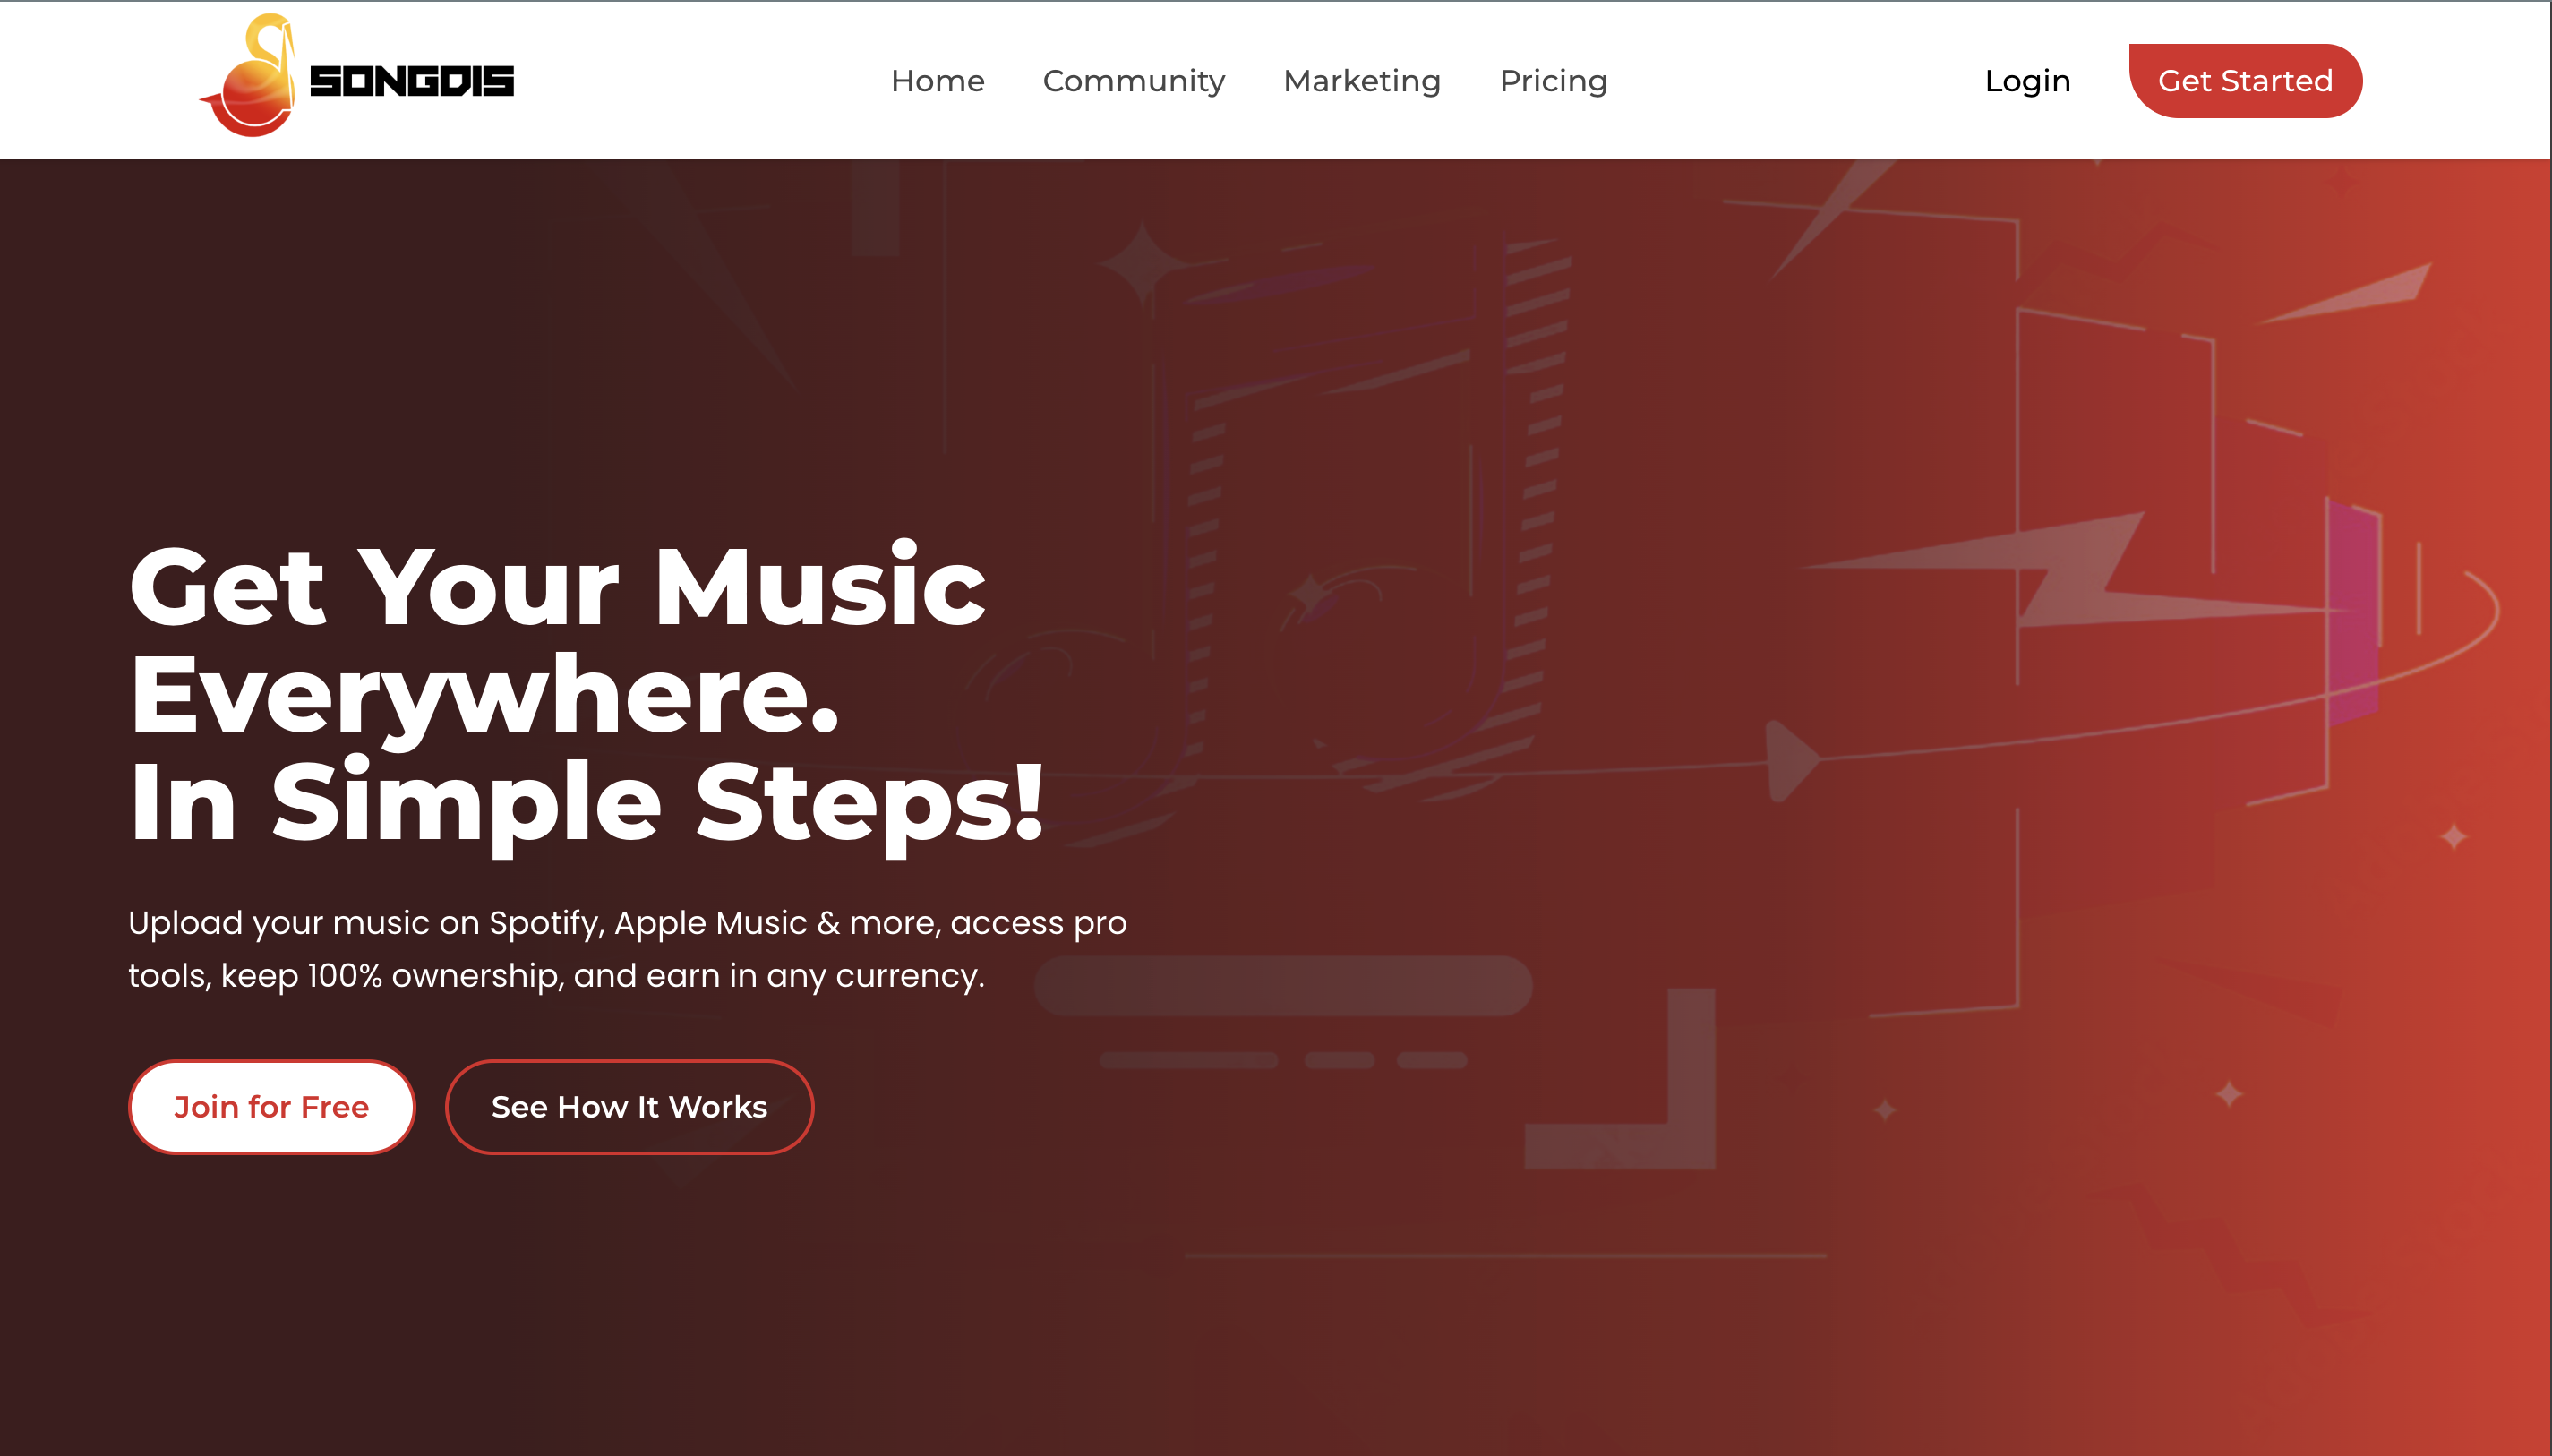Image resolution: width=2552 pixels, height=1456 pixels.
Task: Click the Login link
Action: coord(2027,81)
